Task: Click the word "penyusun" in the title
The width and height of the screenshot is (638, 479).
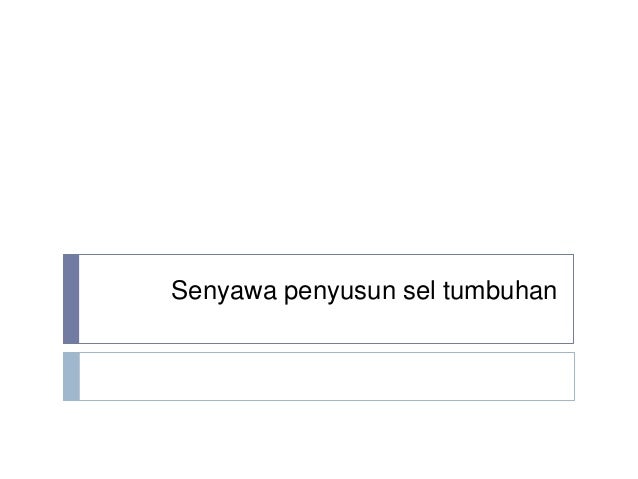Action: [340, 292]
